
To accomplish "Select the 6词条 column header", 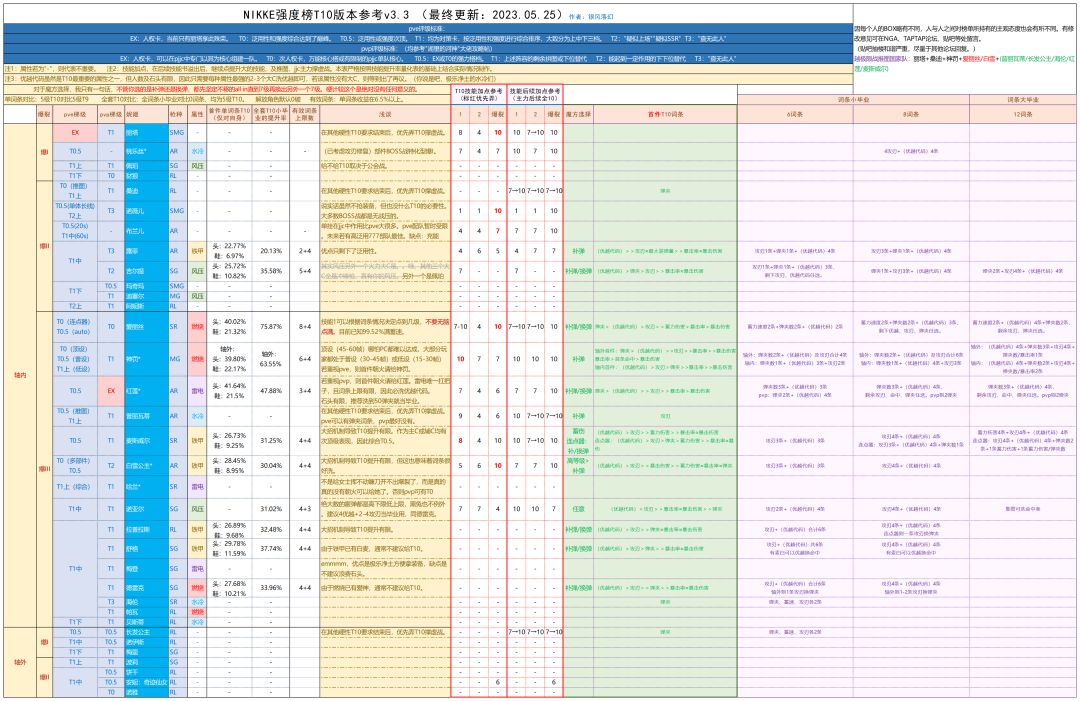I will pyautogui.click(x=795, y=114).
